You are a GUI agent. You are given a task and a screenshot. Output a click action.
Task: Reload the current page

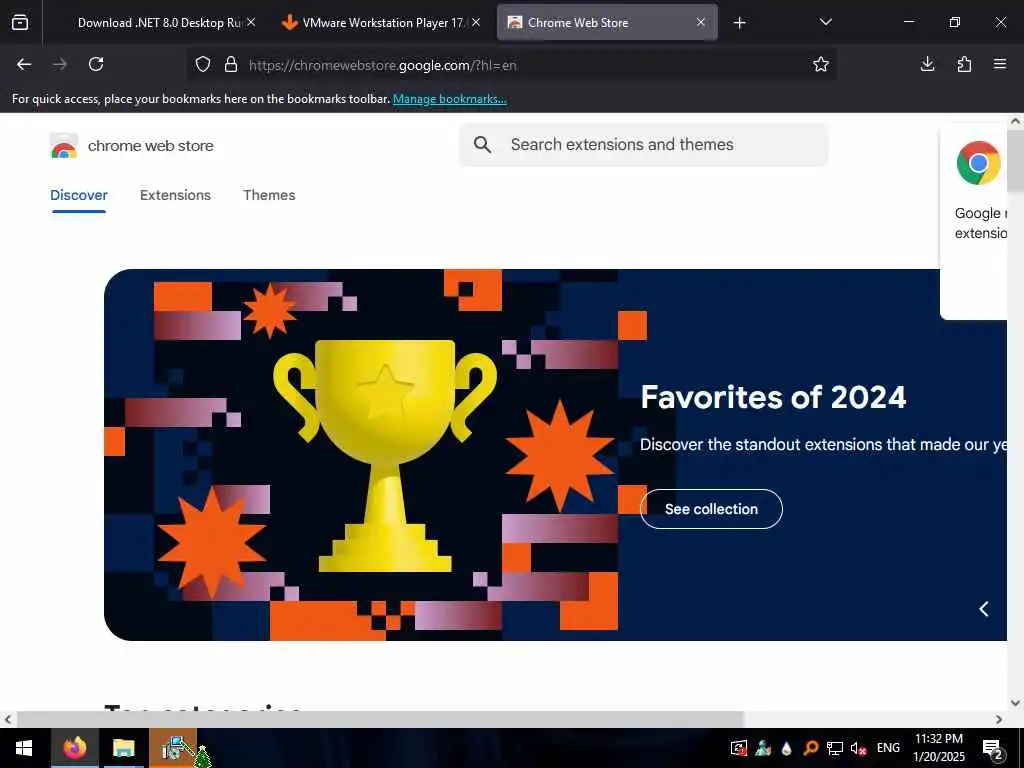pos(96,64)
